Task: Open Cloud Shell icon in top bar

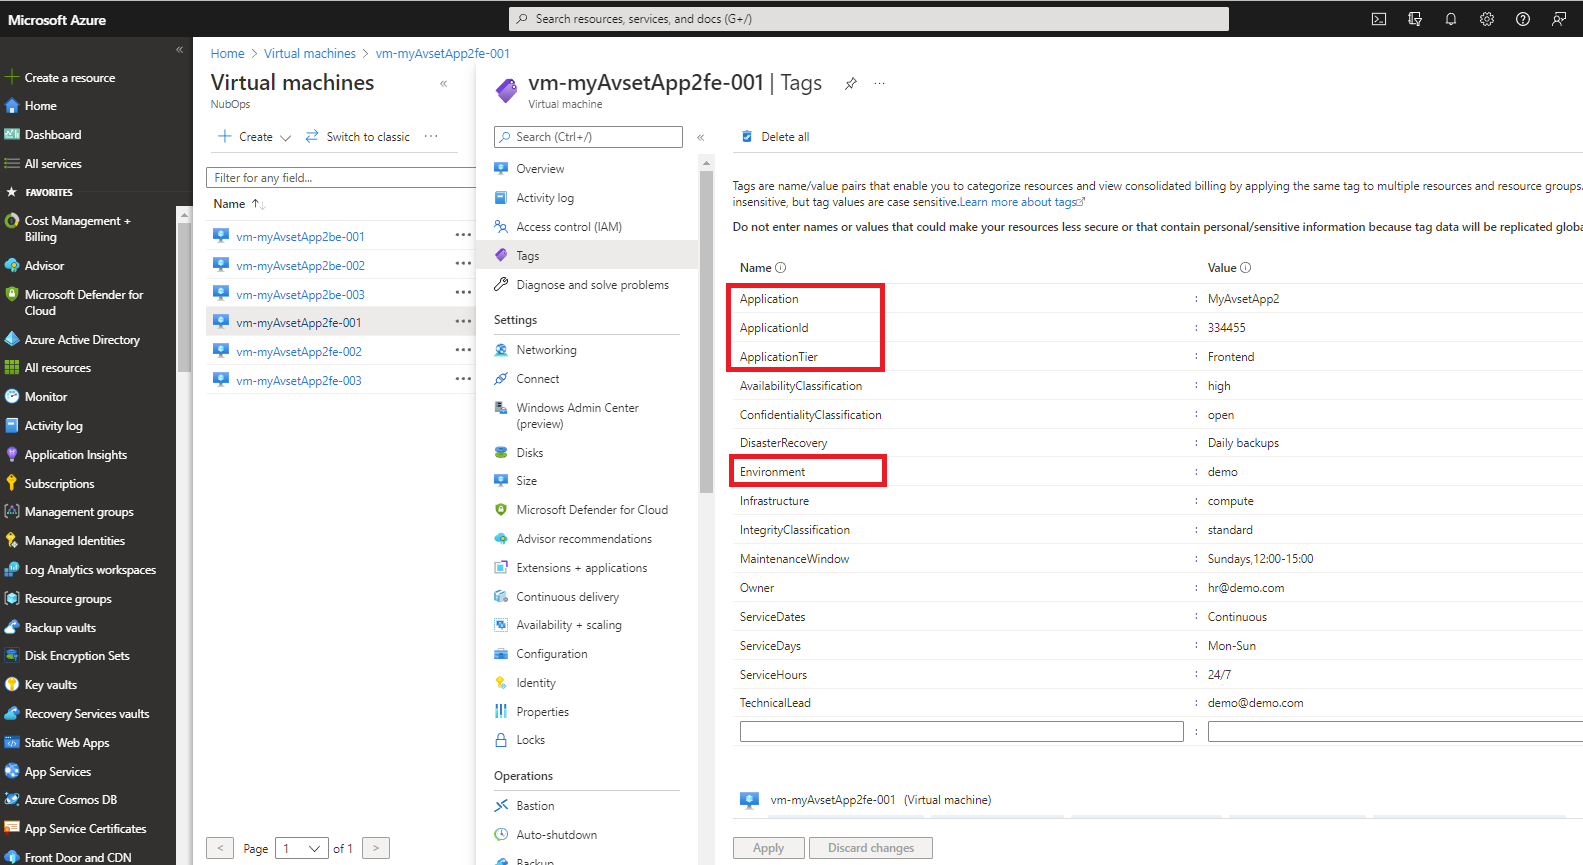Action: coord(1378,19)
